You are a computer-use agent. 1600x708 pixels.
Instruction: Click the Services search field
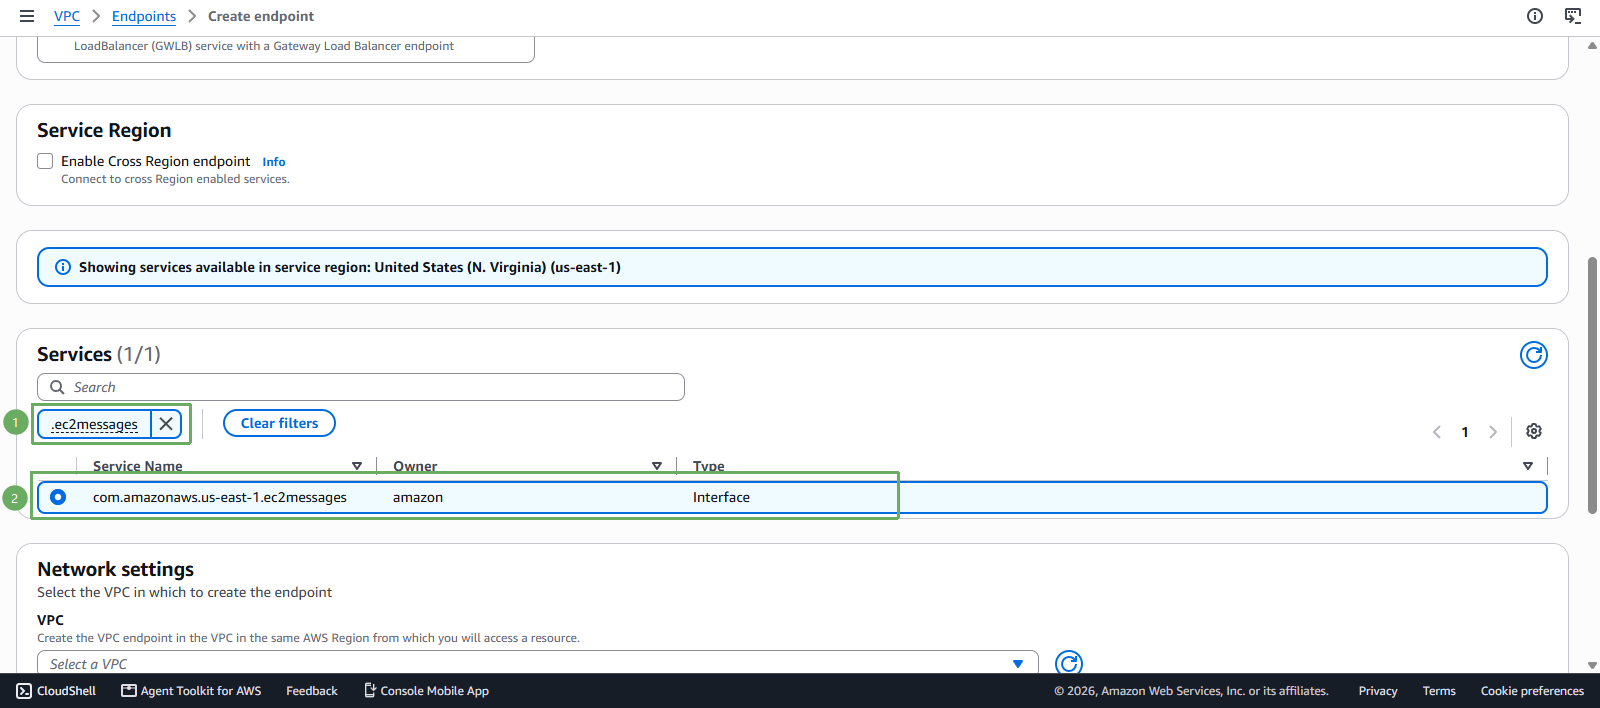tap(361, 387)
